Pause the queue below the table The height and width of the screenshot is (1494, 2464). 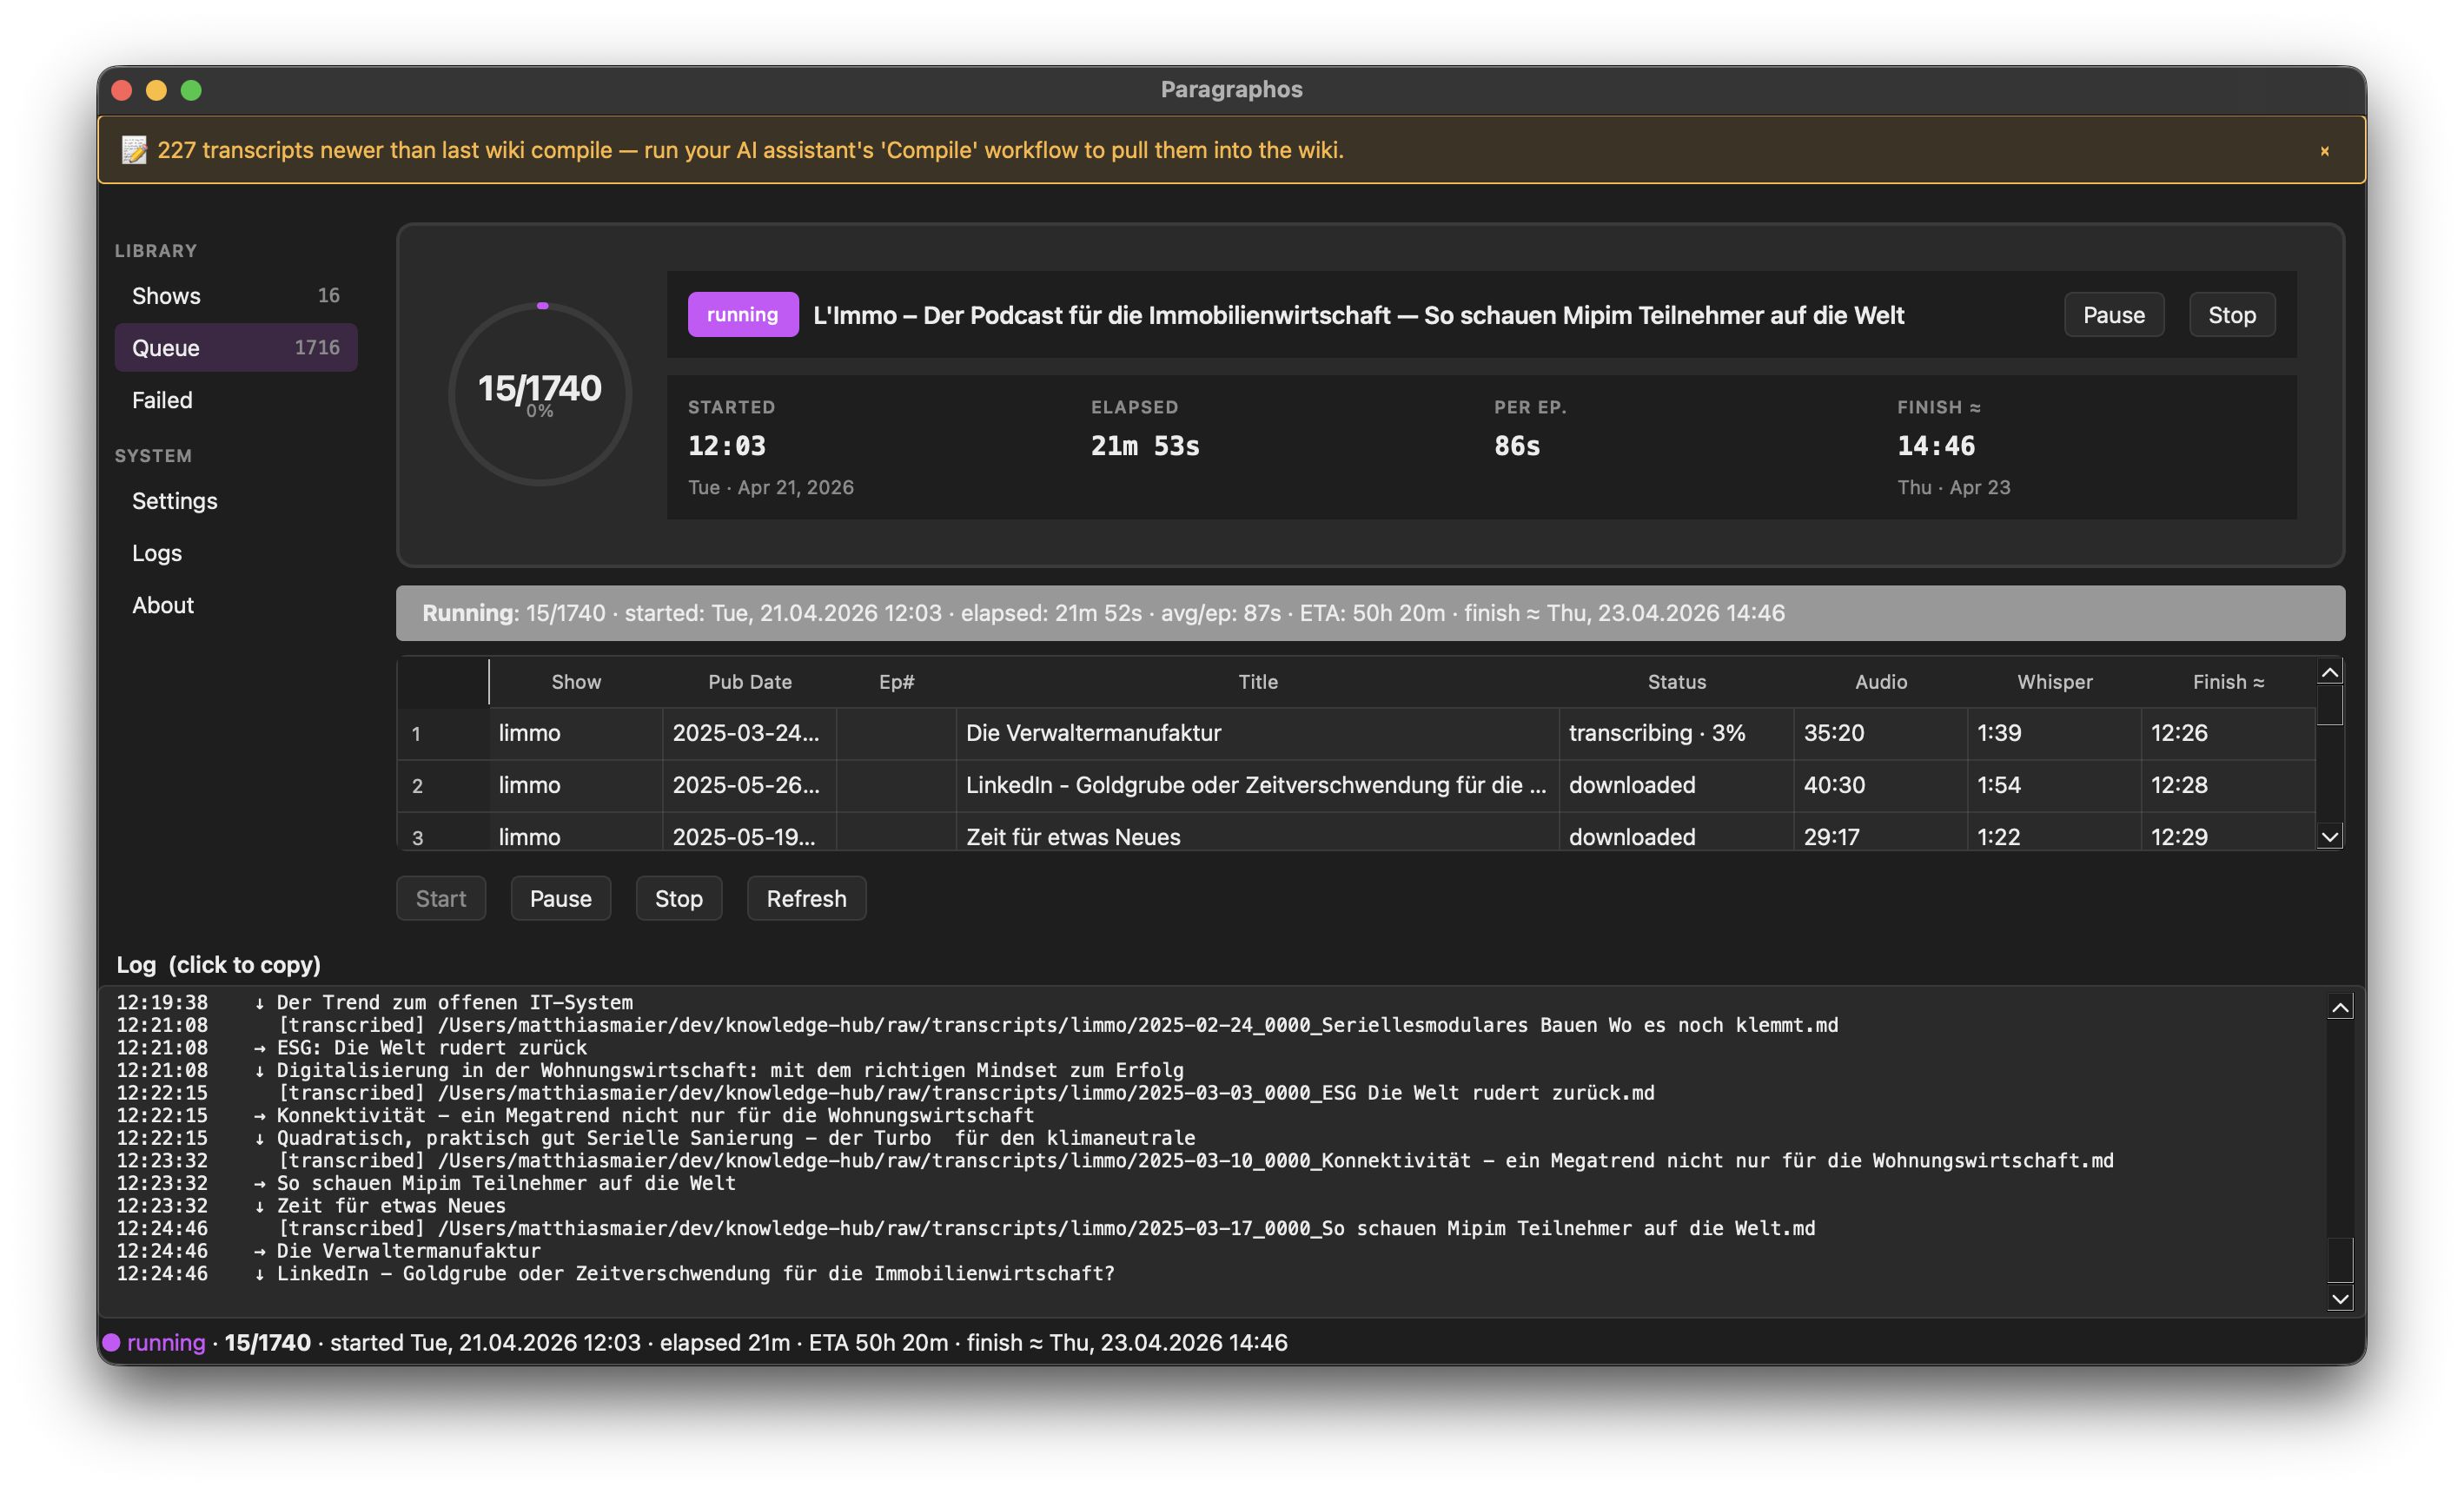[561, 898]
